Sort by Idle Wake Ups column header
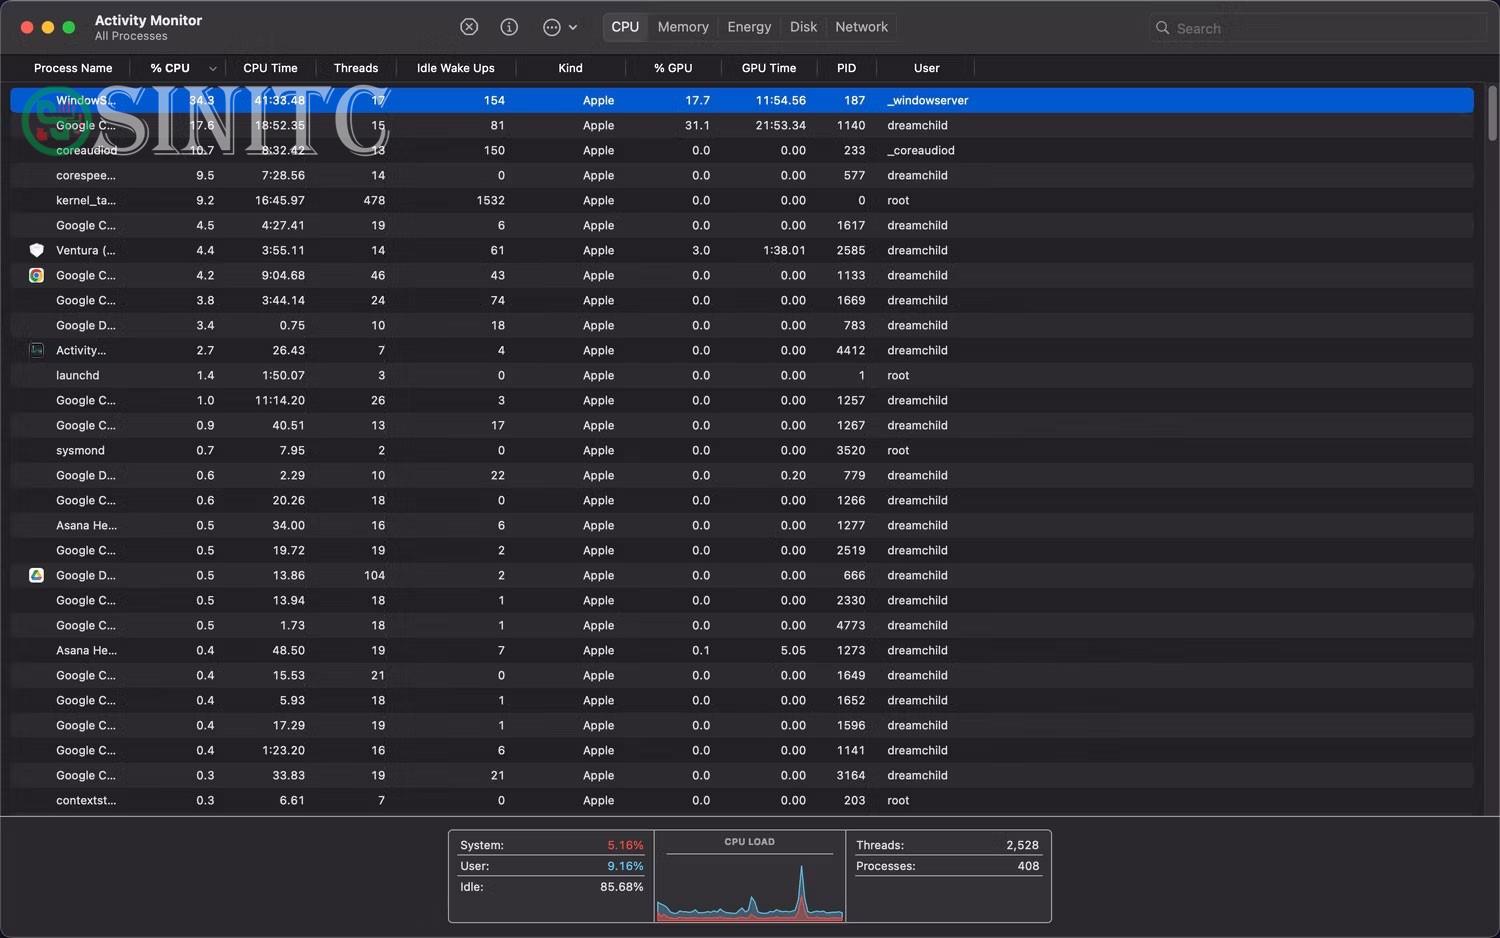This screenshot has height=938, width=1500. point(455,68)
